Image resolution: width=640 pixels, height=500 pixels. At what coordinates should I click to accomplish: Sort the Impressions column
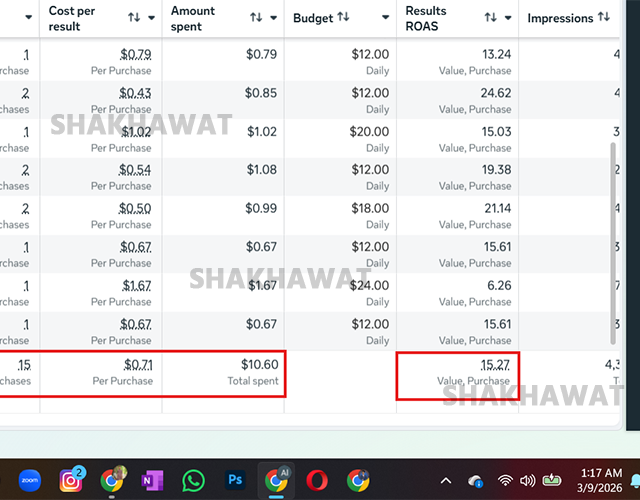603,18
